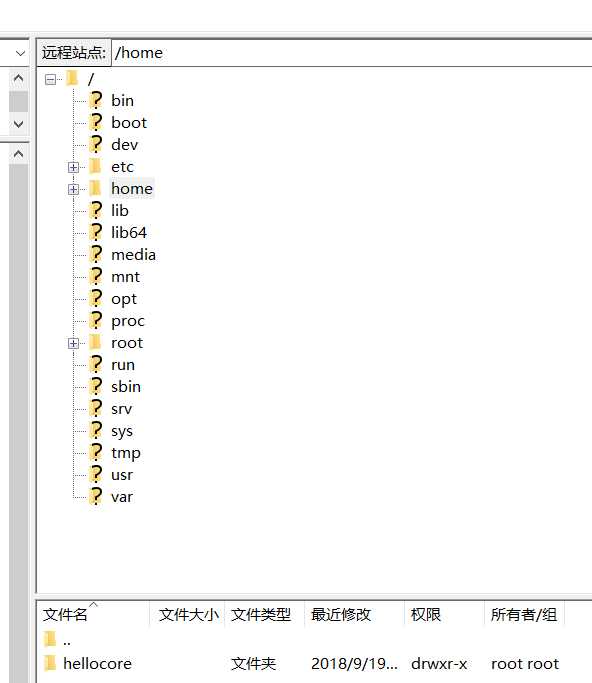The width and height of the screenshot is (592, 683).
Task: Click the folder icon of root directory
Action: pos(95,342)
